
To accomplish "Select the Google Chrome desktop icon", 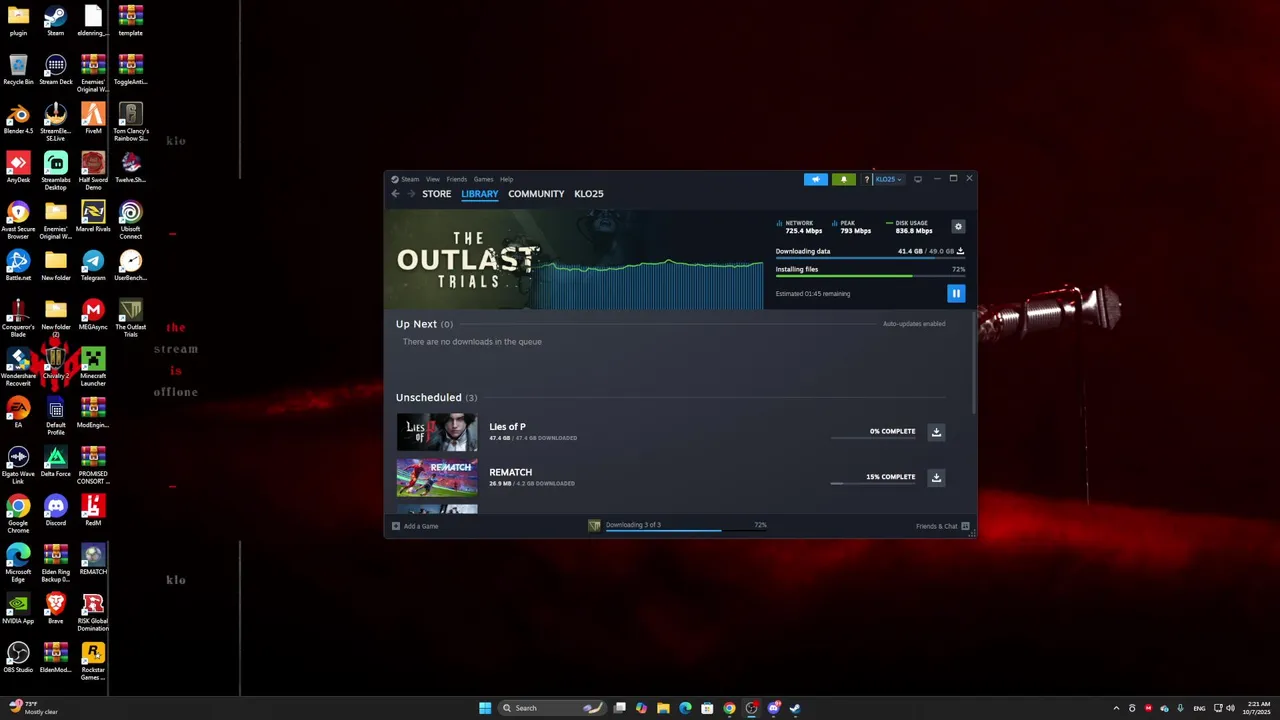I will (x=18, y=514).
